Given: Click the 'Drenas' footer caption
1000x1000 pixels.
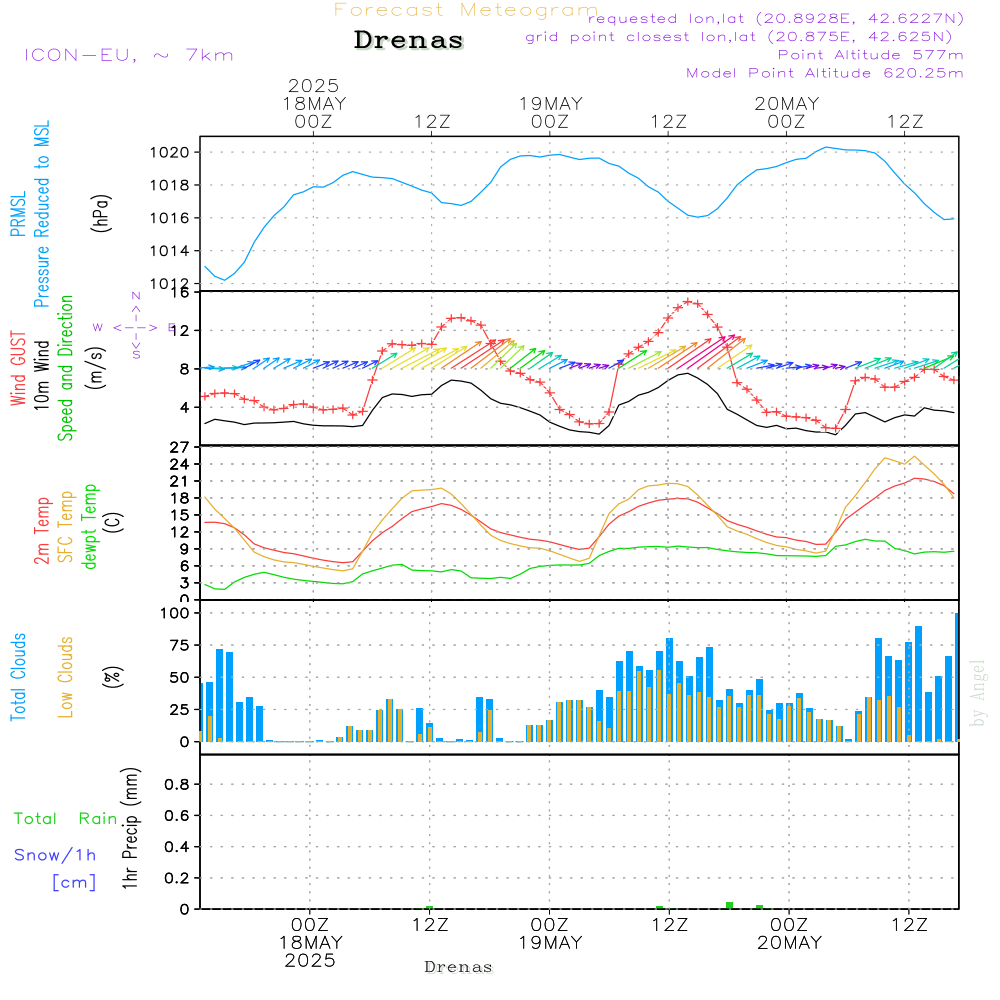Looking at the screenshot, I should coord(458,967).
